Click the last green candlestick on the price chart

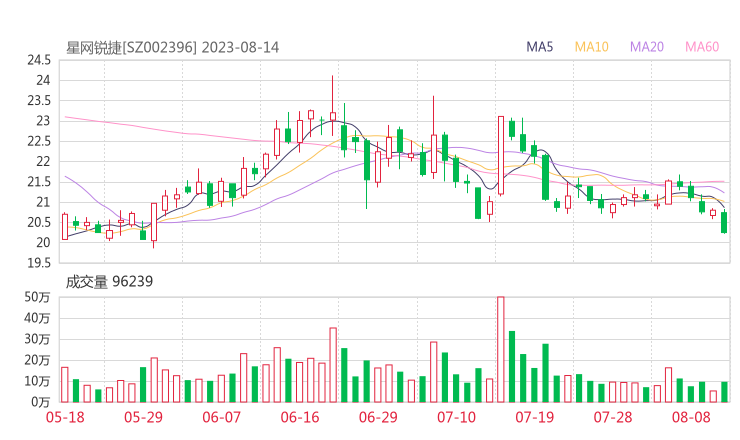pyautogui.click(x=724, y=222)
